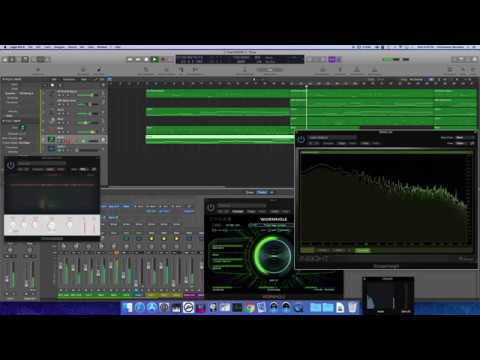Open the List Editors button in control bar
Image resolution: width=480 pixels, height=360 pixels.
pos(456,59)
